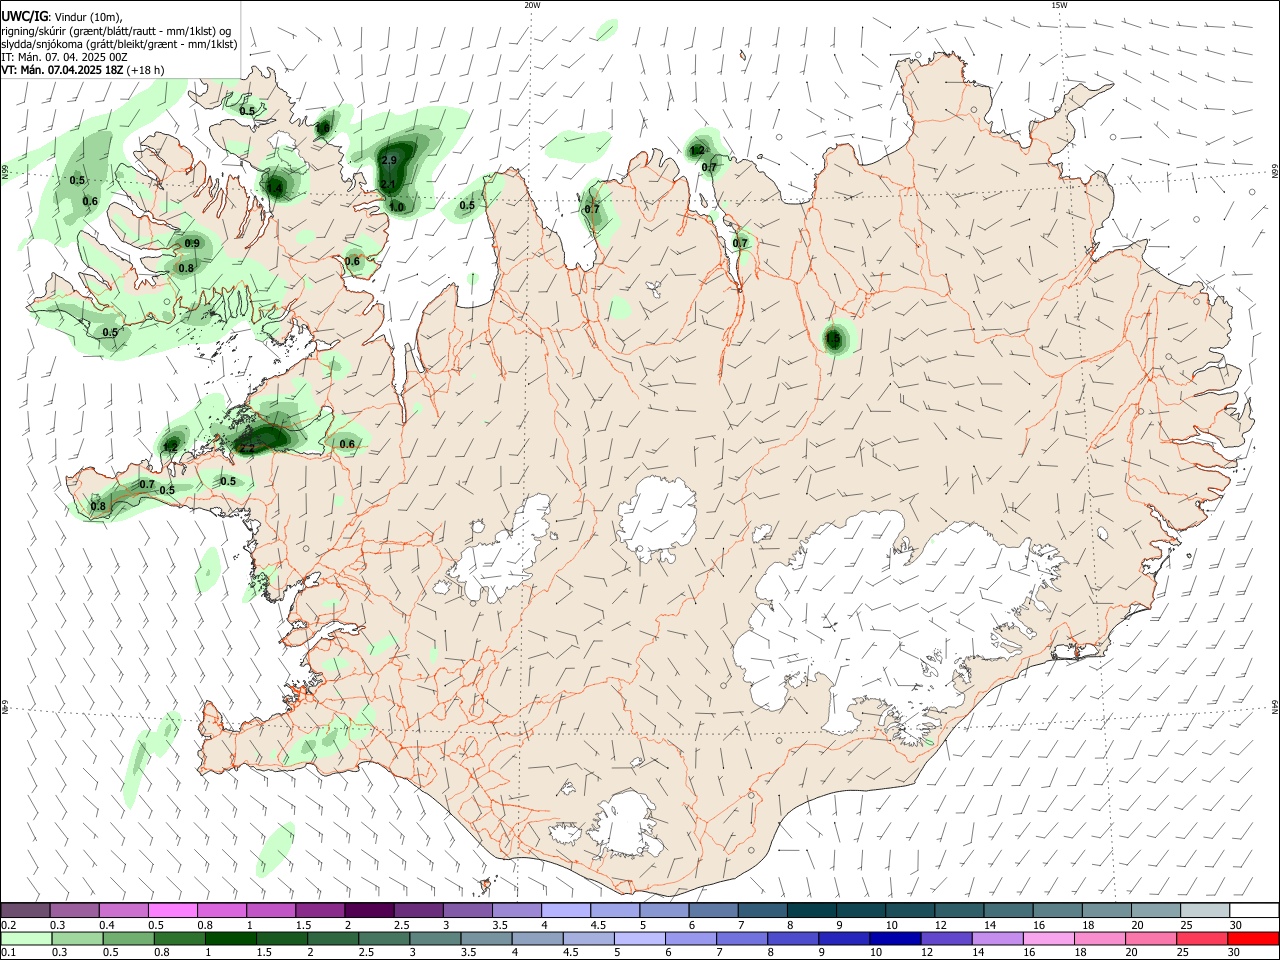Select the 25 red-pink swatch in lower legend

pyautogui.click(x=1201, y=938)
